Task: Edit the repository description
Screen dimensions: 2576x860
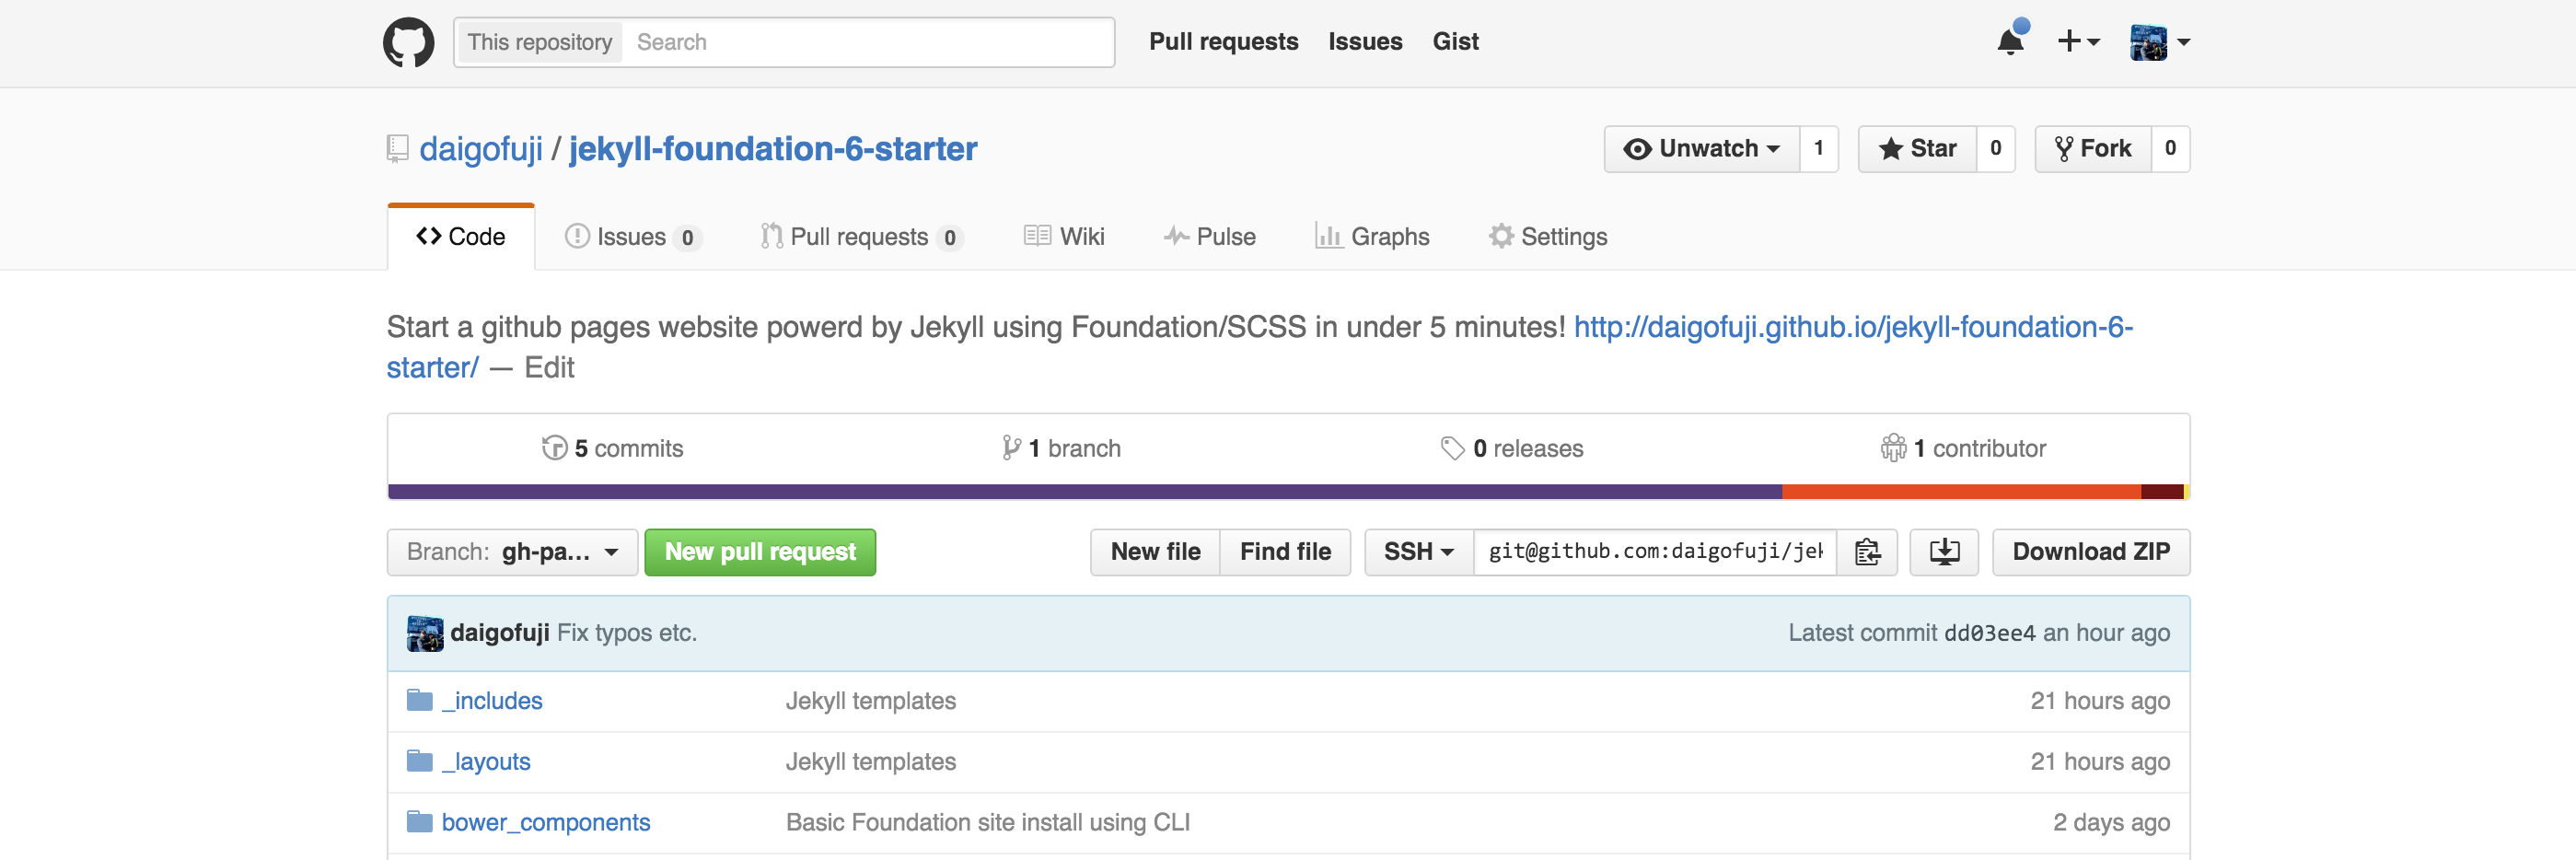Action: click(549, 368)
